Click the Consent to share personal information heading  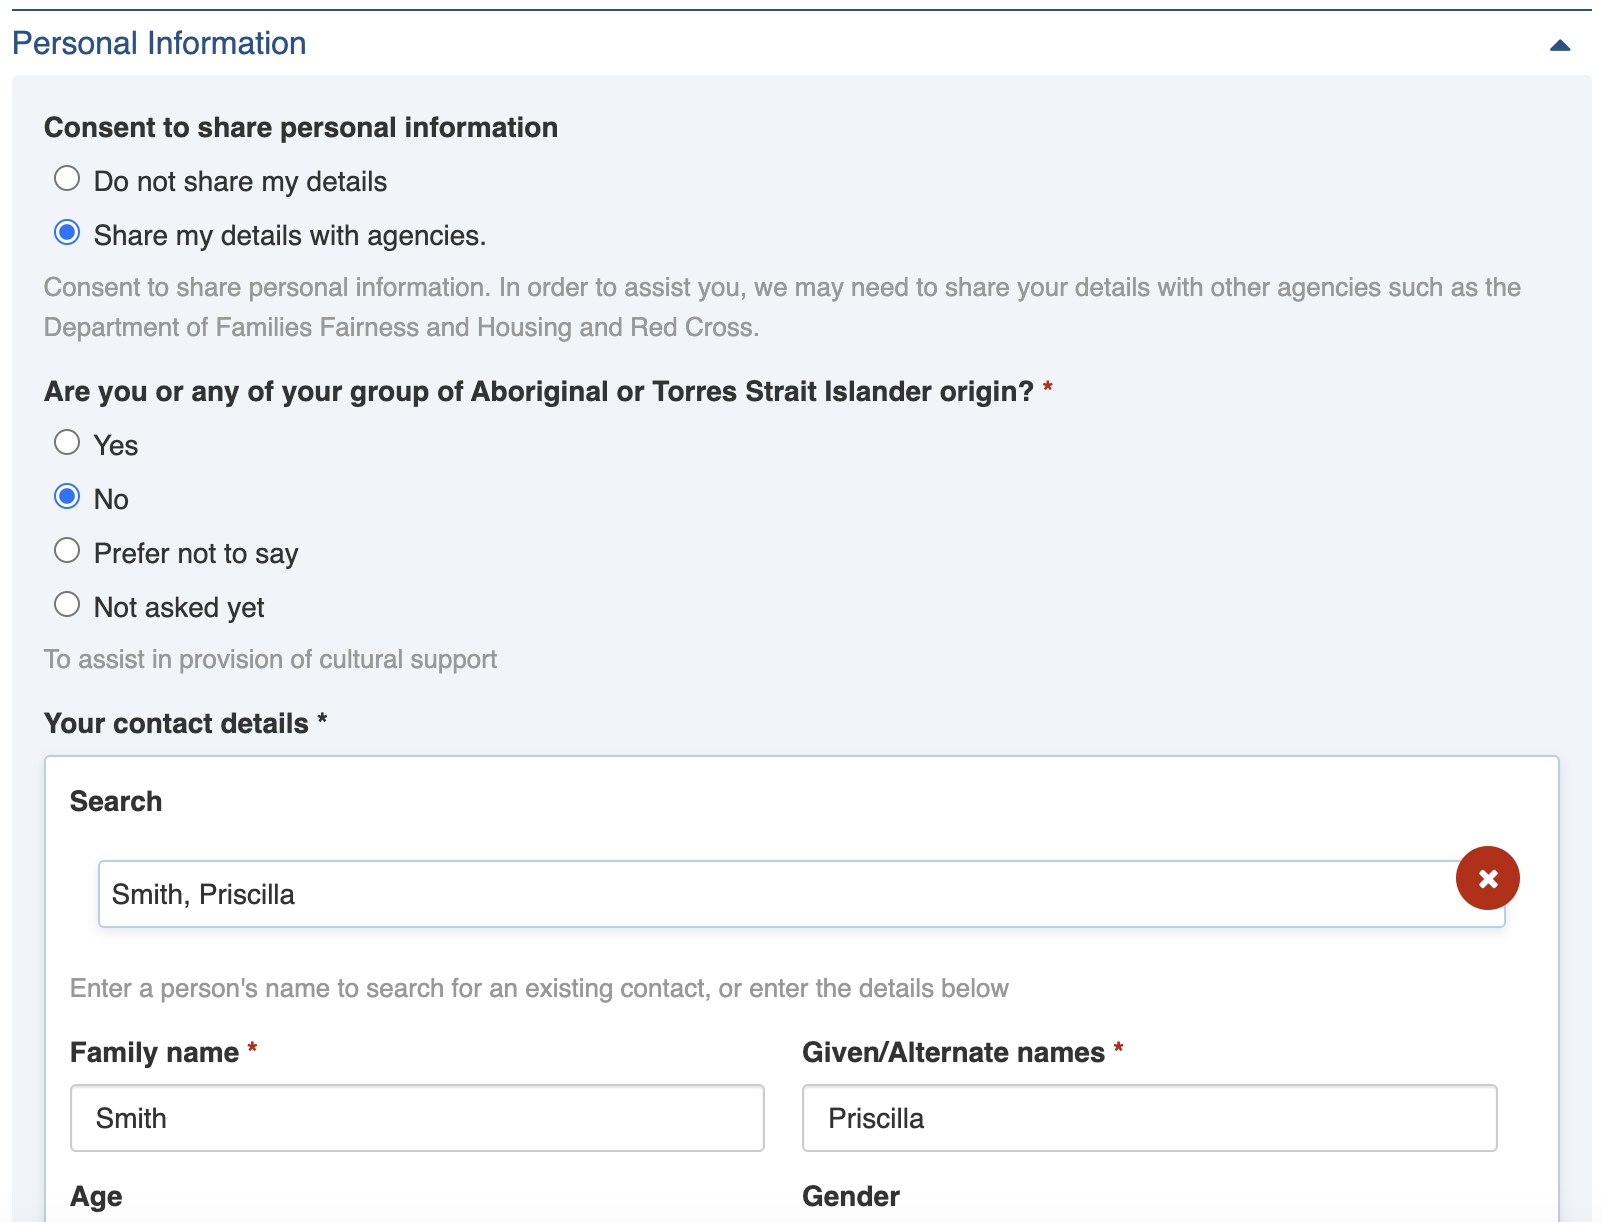tap(301, 127)
